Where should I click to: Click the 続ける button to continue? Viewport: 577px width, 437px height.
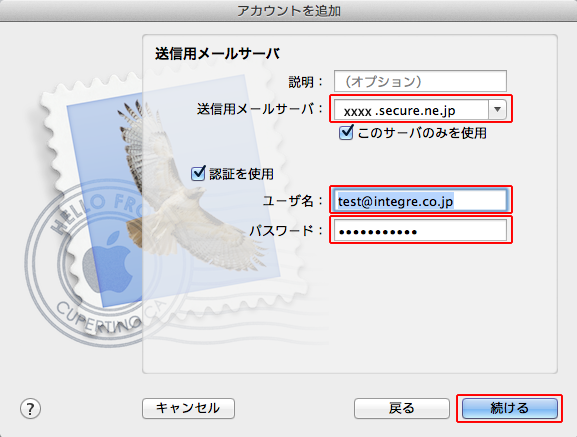(510, 408)
